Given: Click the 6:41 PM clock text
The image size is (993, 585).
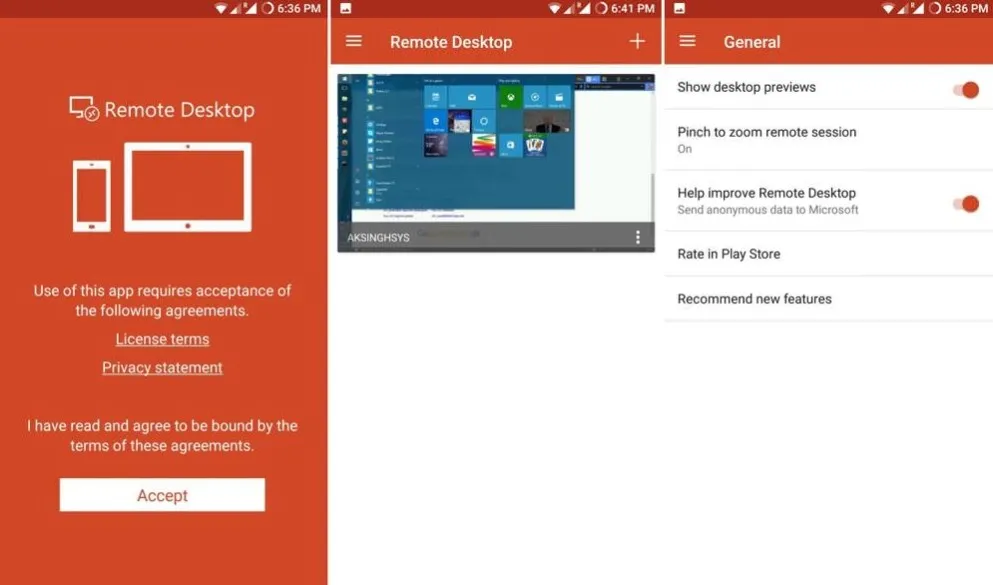Looking at the screenshot, I should [633, 8].
